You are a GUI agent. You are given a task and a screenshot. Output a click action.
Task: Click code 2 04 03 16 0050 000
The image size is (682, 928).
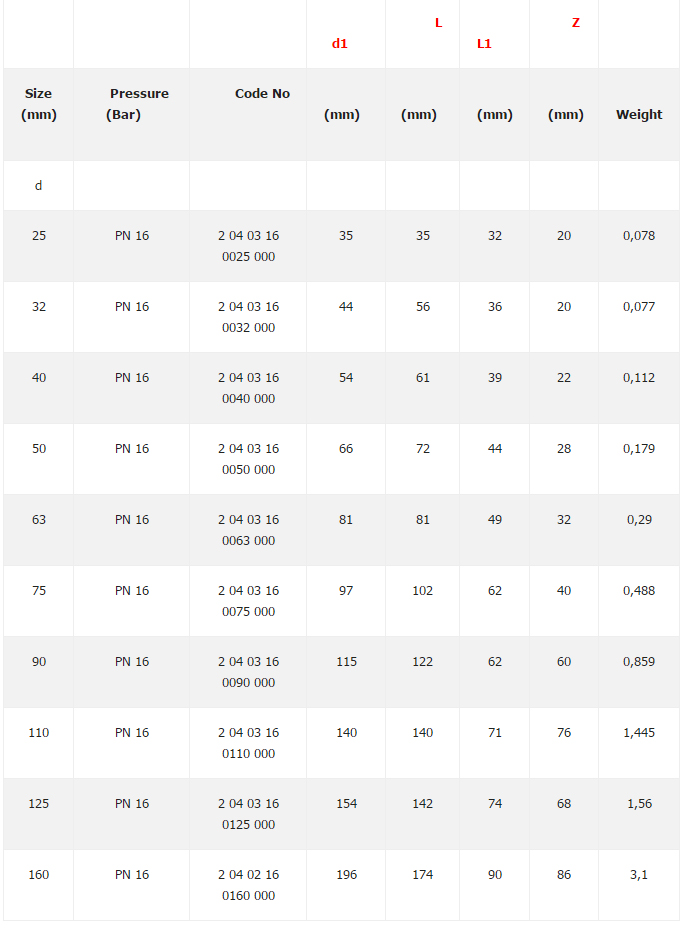(248, 459)
